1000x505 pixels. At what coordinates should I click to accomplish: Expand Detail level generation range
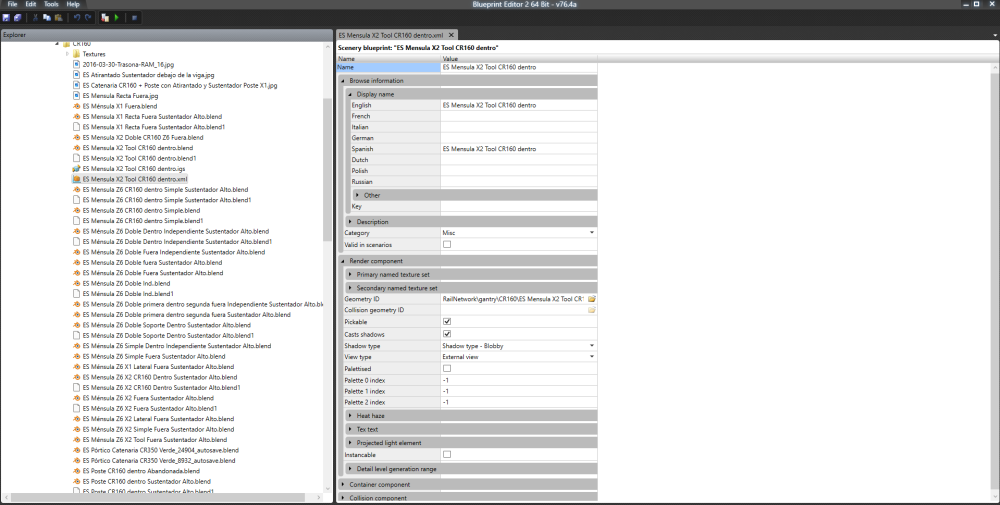[x=350, y=469]
